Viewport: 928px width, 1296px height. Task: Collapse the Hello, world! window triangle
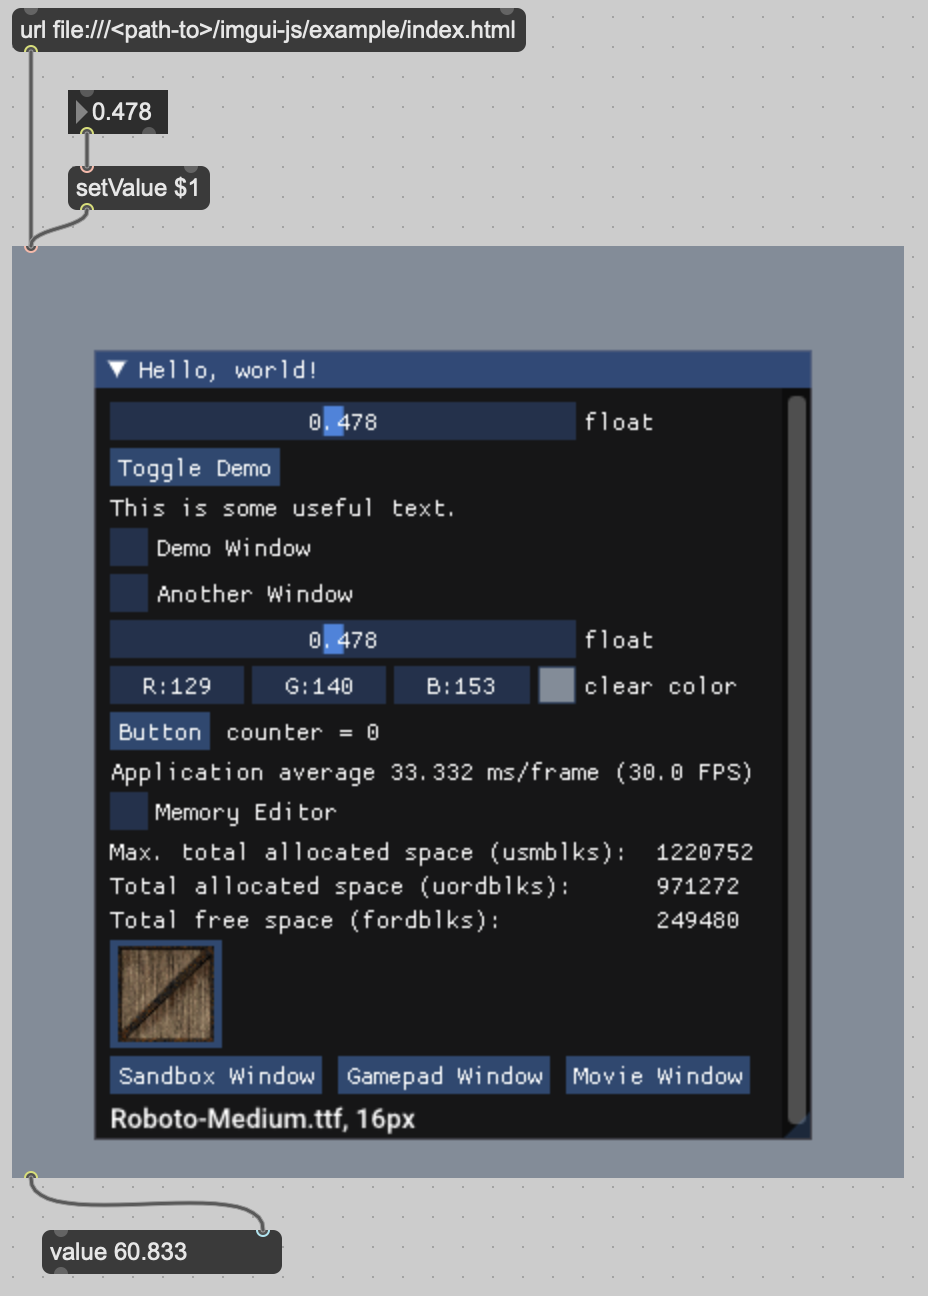point(117,370)
